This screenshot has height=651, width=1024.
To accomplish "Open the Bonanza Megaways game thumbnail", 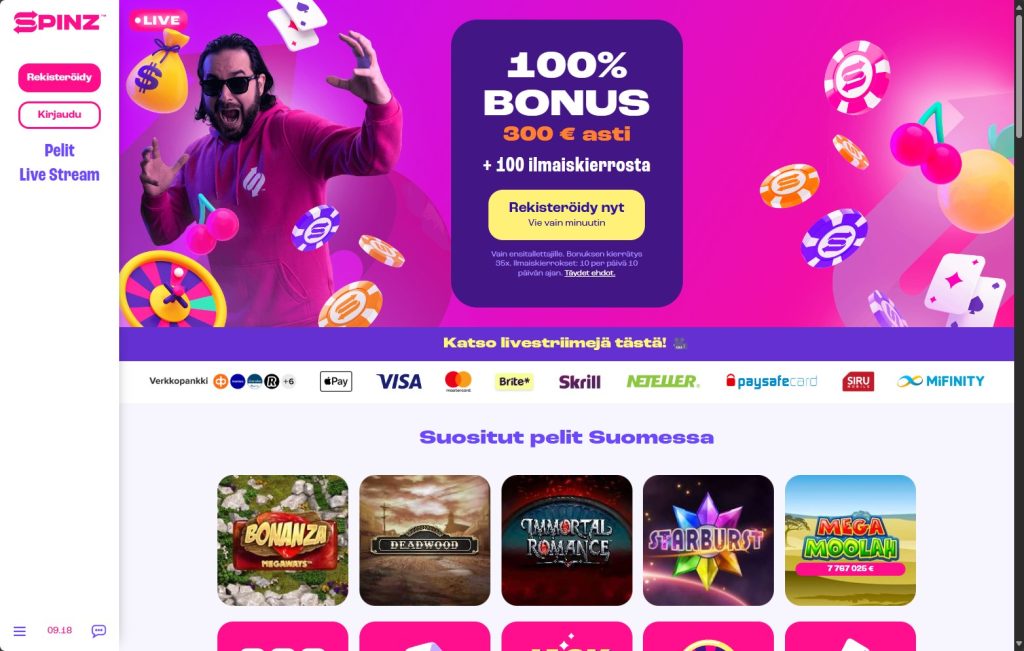I will click(x=283, y=540).
